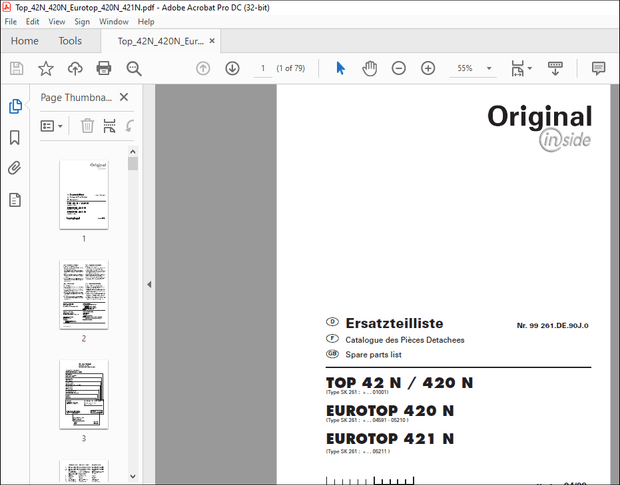Switch to the Home tab
This screenshot has height=485, width=620.
point(25,41)
